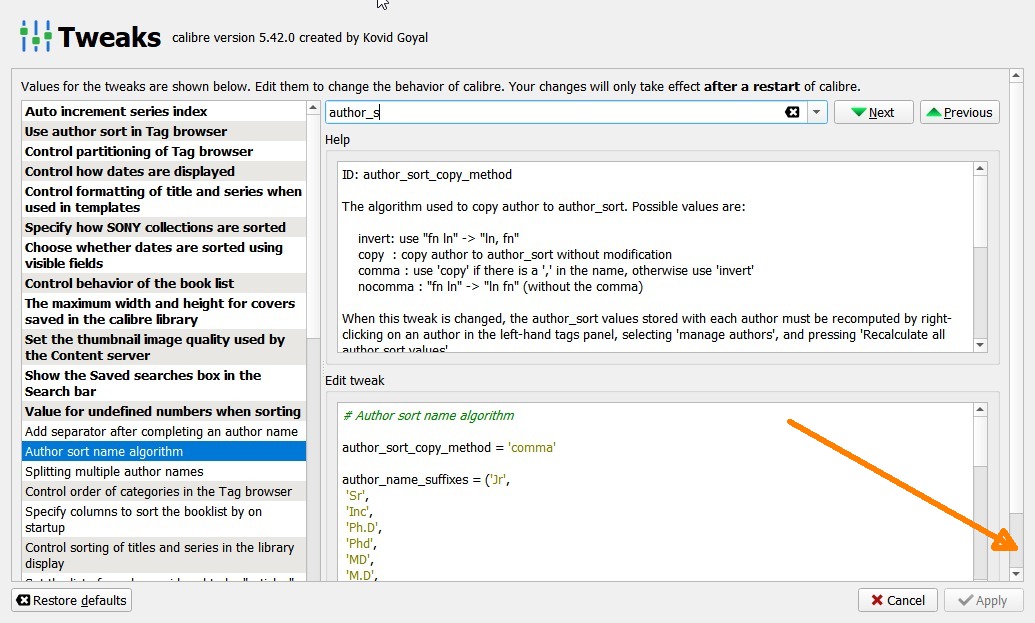Click the Previous search result button

point(960,112)
